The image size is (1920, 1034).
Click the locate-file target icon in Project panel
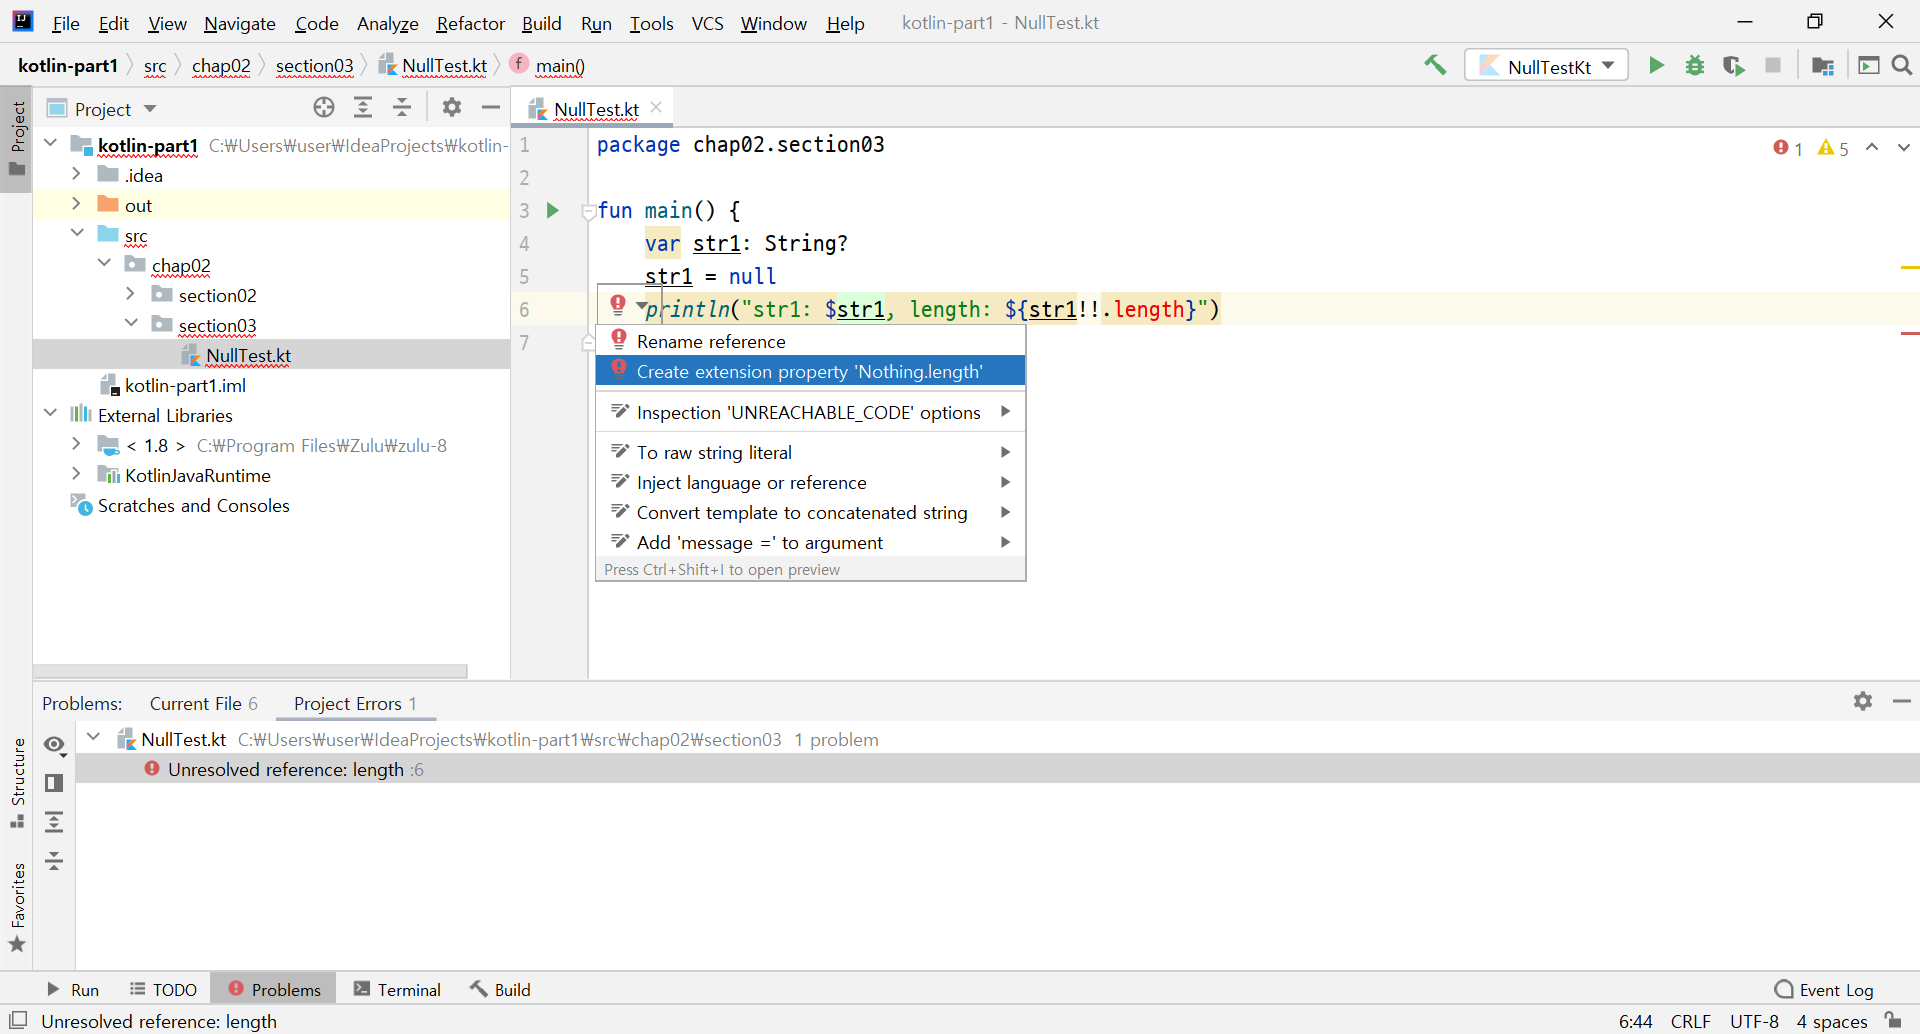tap(324, 107)
